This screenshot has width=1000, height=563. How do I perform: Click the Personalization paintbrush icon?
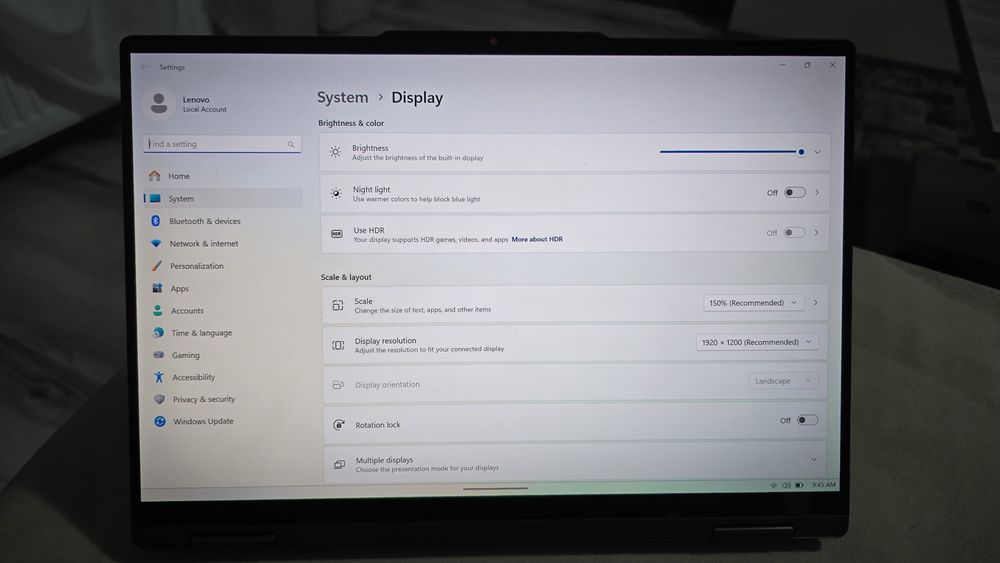(x=157, y=265)
